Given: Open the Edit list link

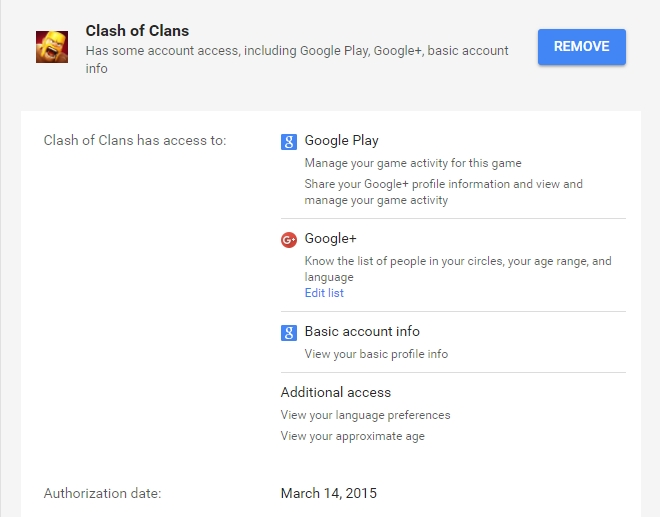Looking at the screenshot, I should (324, 293).
